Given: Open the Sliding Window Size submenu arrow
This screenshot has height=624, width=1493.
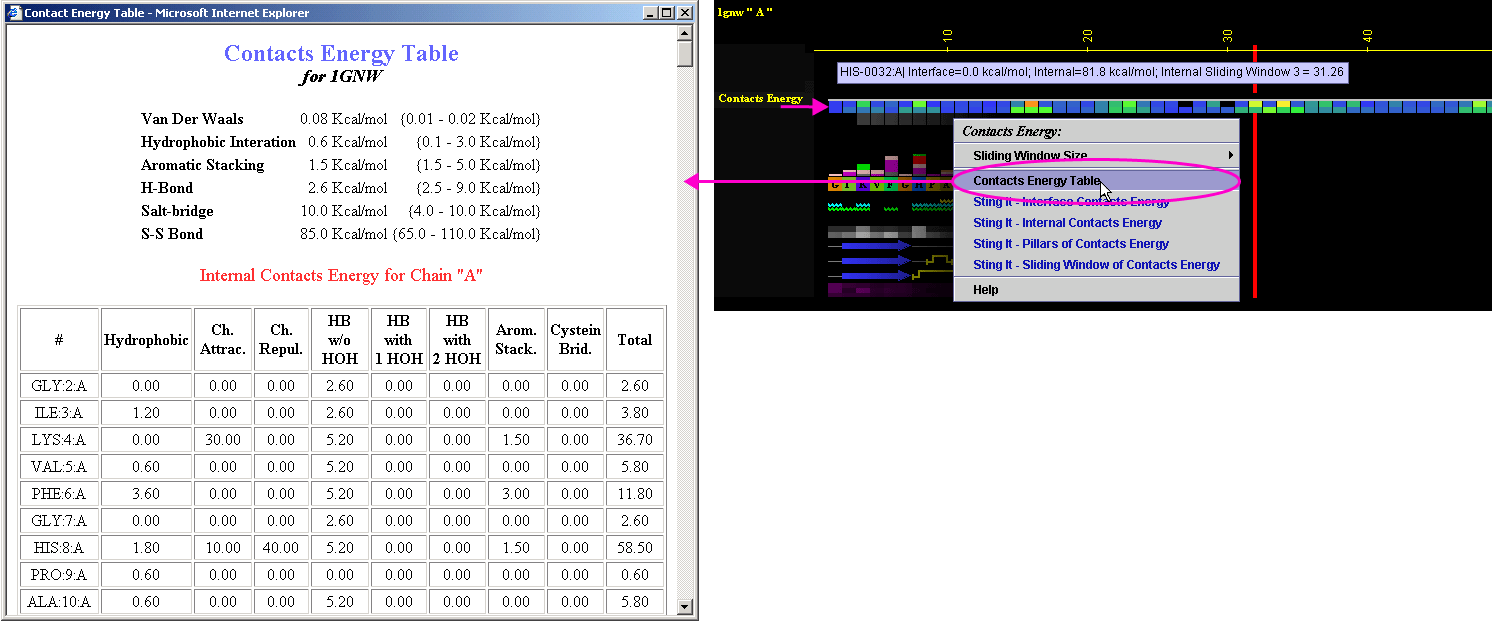Looking at the screenshot, I should (1231, 155).
